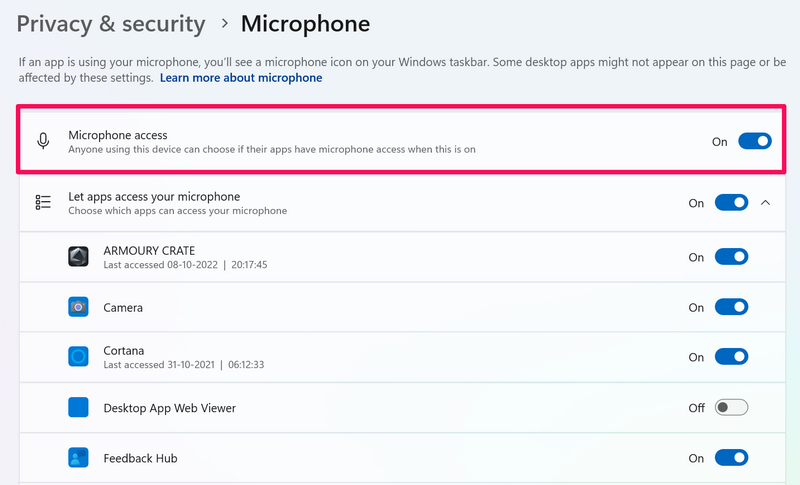
Task: Disable the Camera app microphone toggle
Action: point(732,307)
